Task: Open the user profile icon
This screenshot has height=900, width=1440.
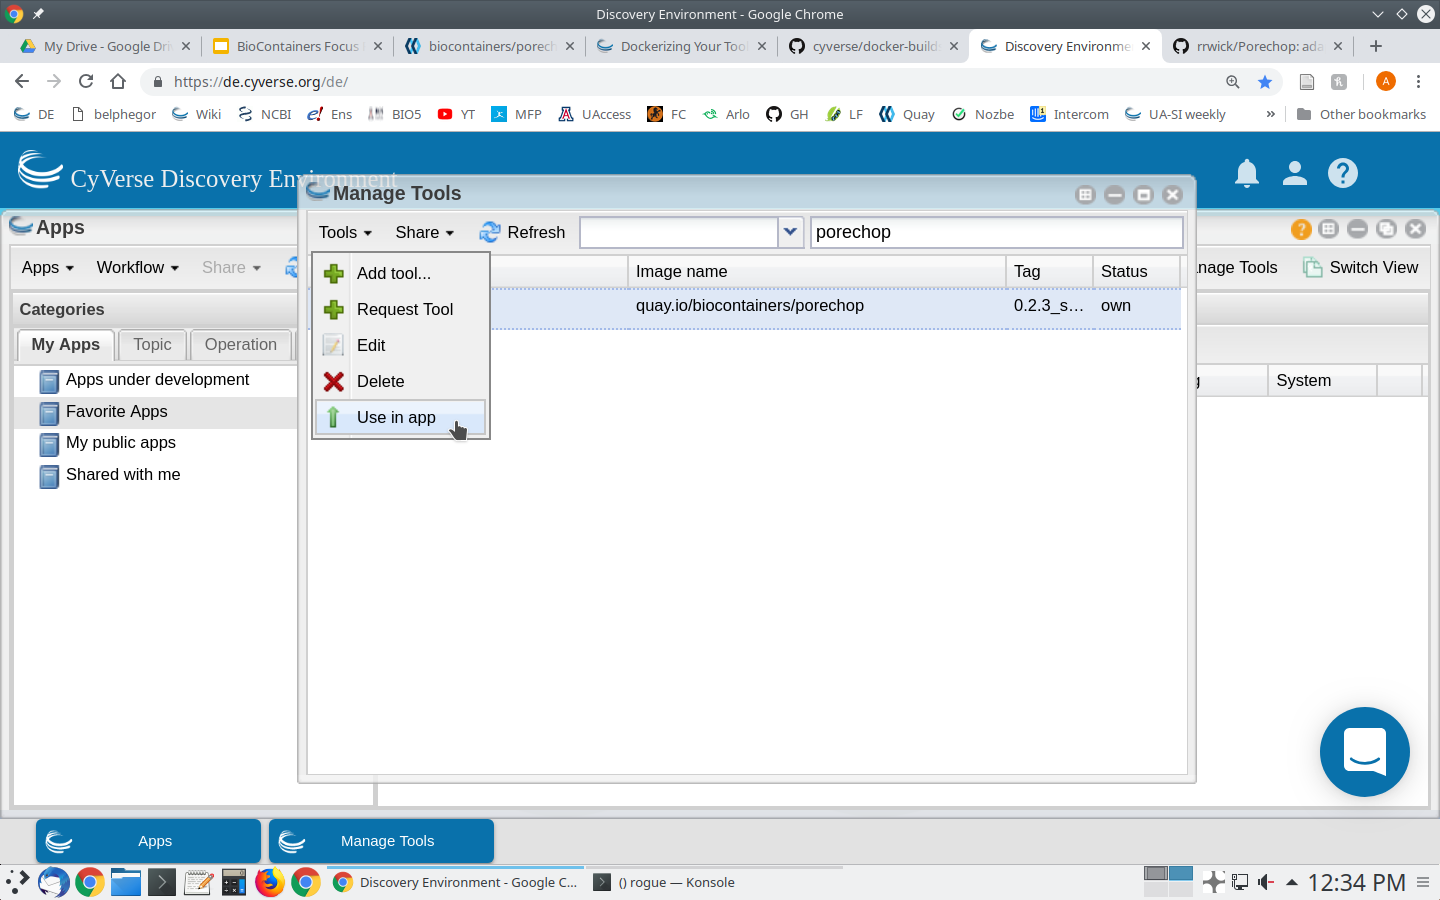Action: pyautogui.click(x=1295, y=173)
